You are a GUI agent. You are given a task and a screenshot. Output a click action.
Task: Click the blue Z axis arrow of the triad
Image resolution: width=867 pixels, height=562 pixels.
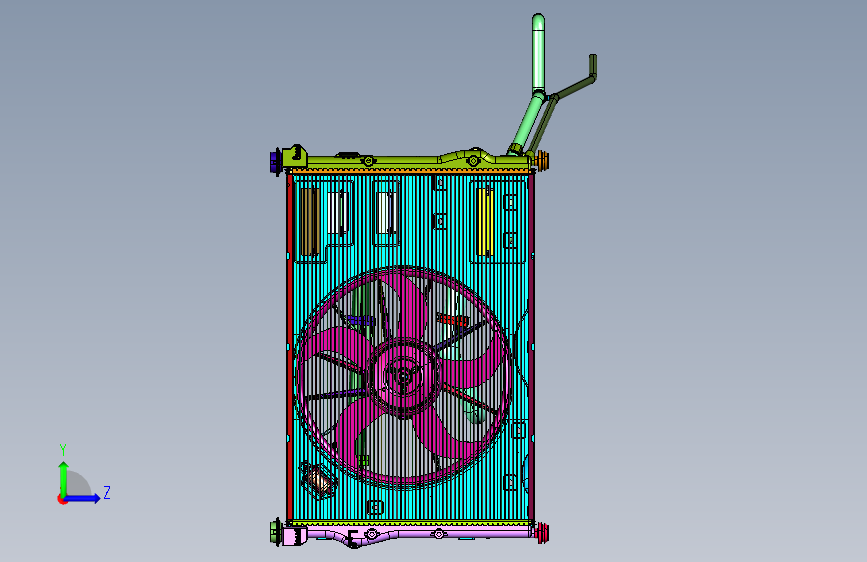coord(83,498)
